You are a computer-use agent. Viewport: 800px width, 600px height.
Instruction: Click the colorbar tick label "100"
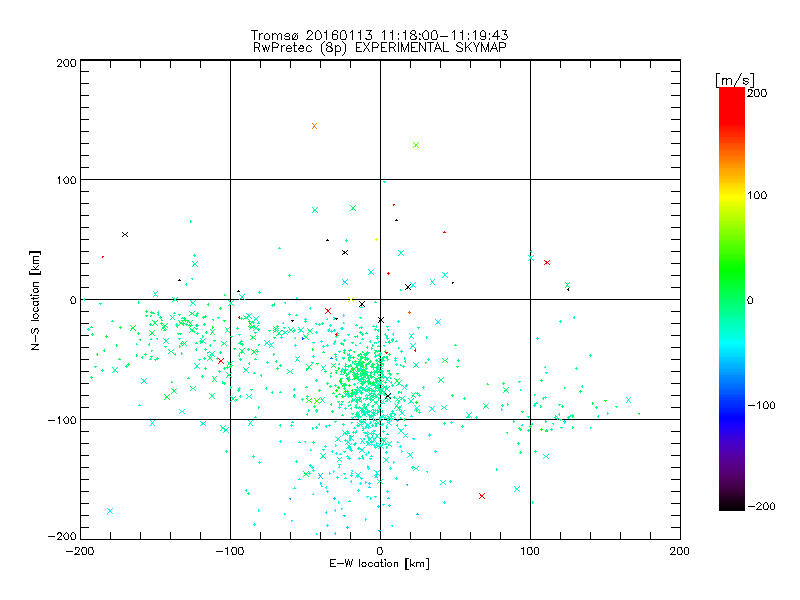point(757,195)
